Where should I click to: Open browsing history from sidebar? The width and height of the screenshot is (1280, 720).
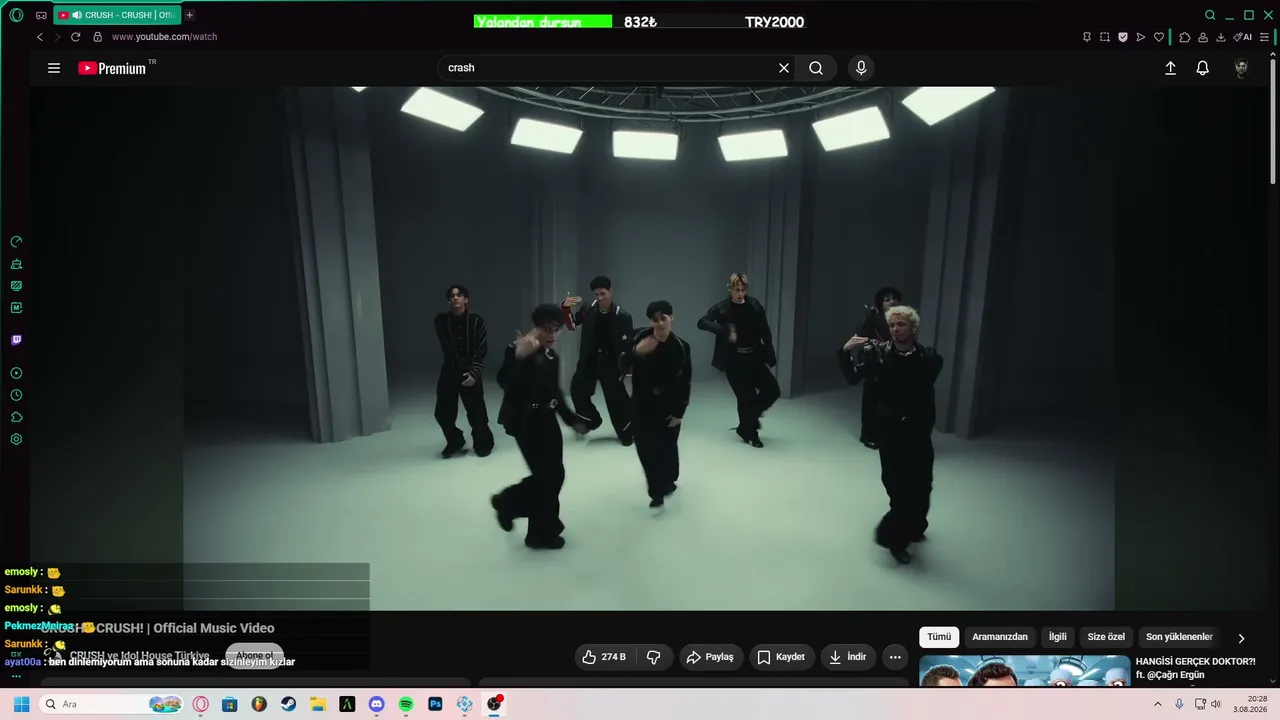tap(16, 395)
